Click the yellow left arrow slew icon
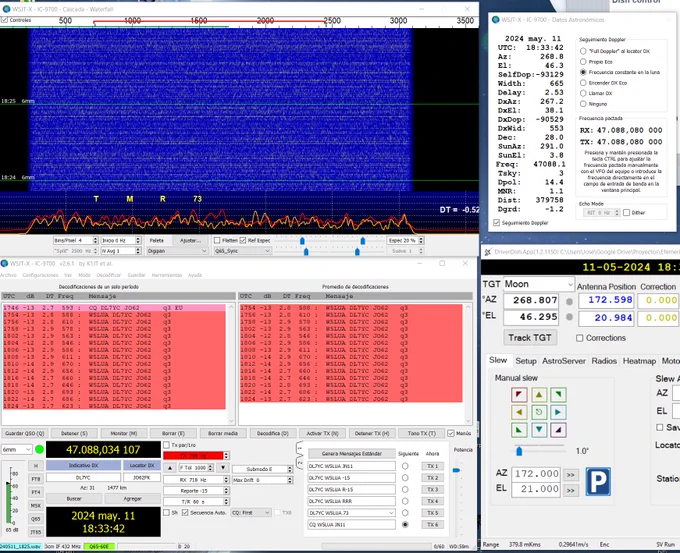680x553 pixels. coord(519,412)
